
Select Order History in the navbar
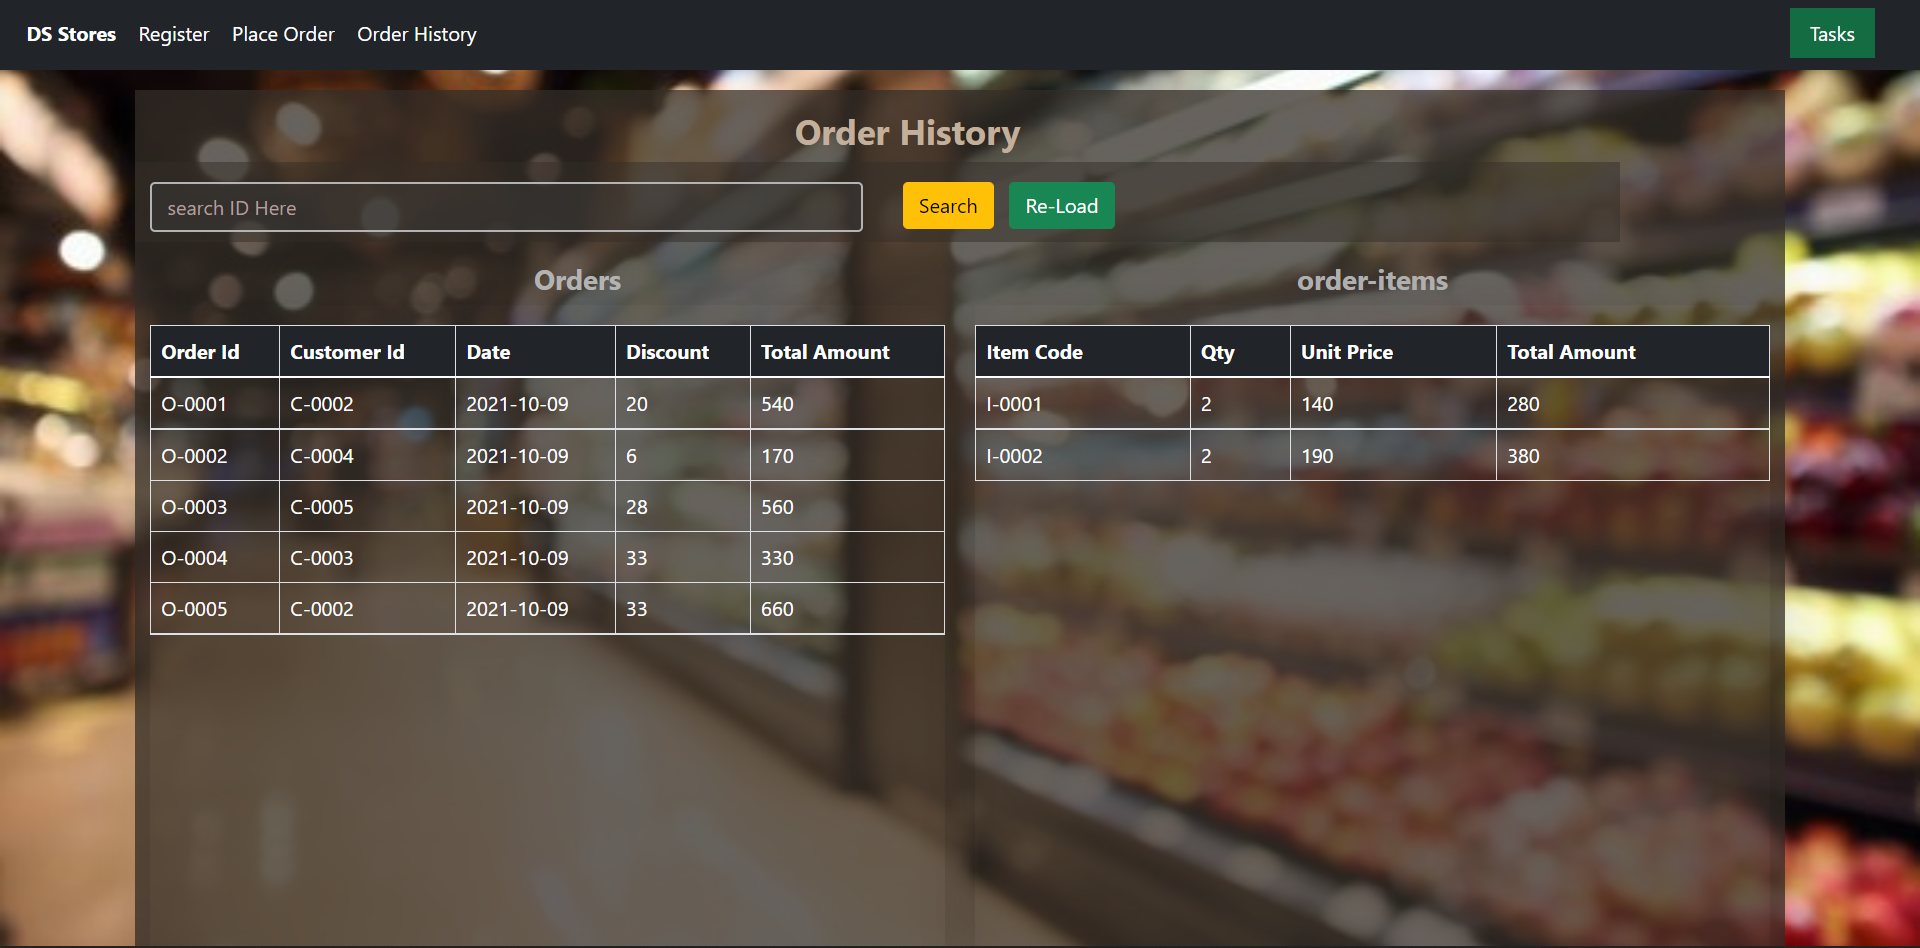point(417,34)
